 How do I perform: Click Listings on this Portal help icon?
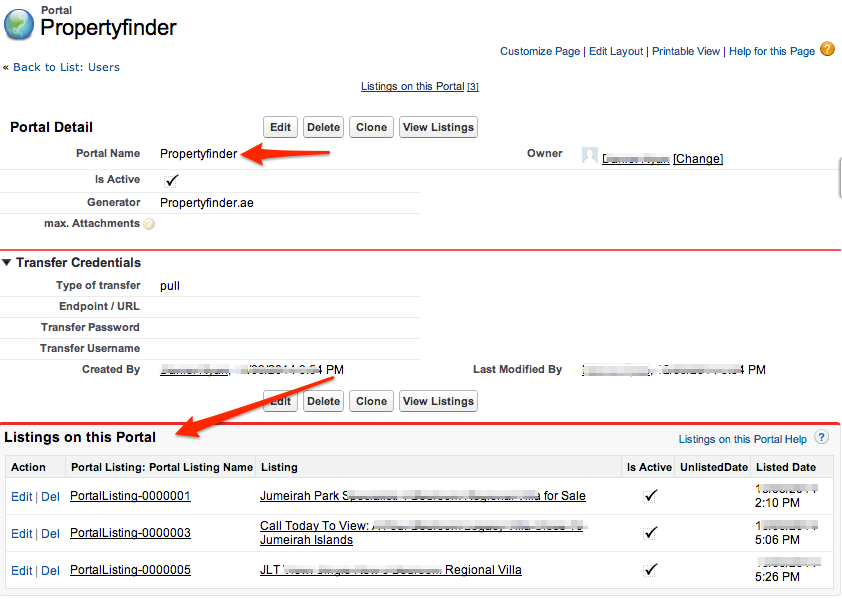821,437
